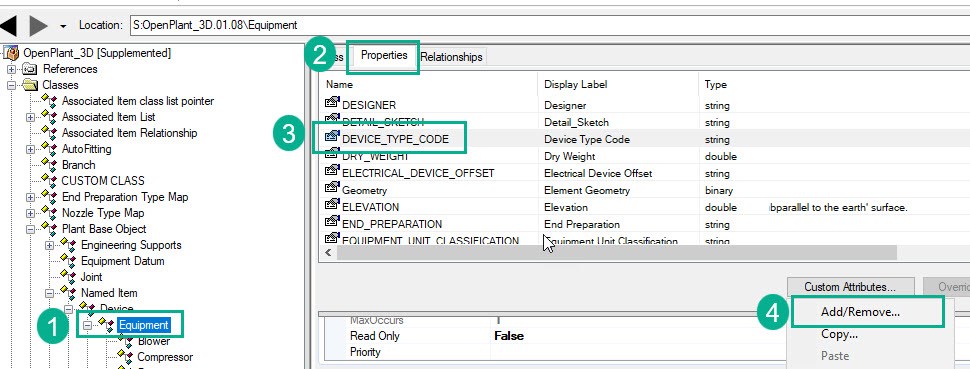Expand Nozzle Type Map node

point(30,214)
